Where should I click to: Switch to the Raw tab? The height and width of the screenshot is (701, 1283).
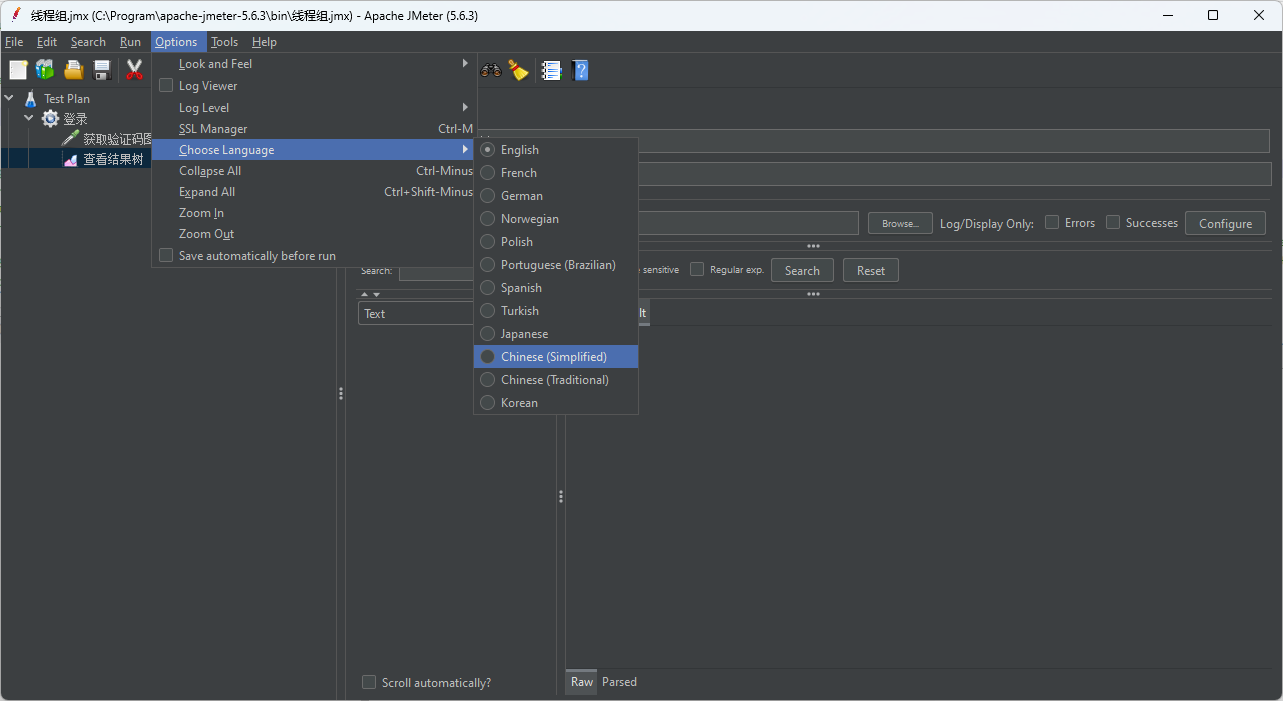tap(582, 682)
